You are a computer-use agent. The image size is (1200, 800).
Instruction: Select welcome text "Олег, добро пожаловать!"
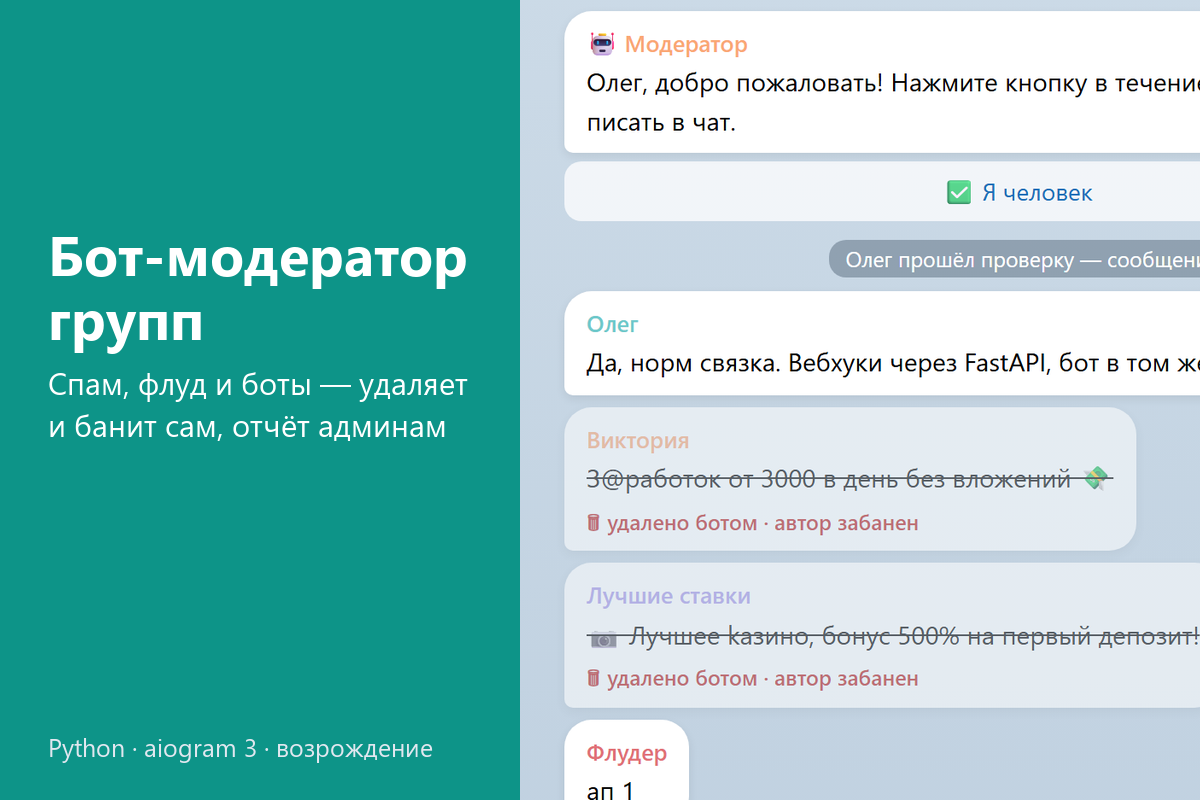[735, 83]
